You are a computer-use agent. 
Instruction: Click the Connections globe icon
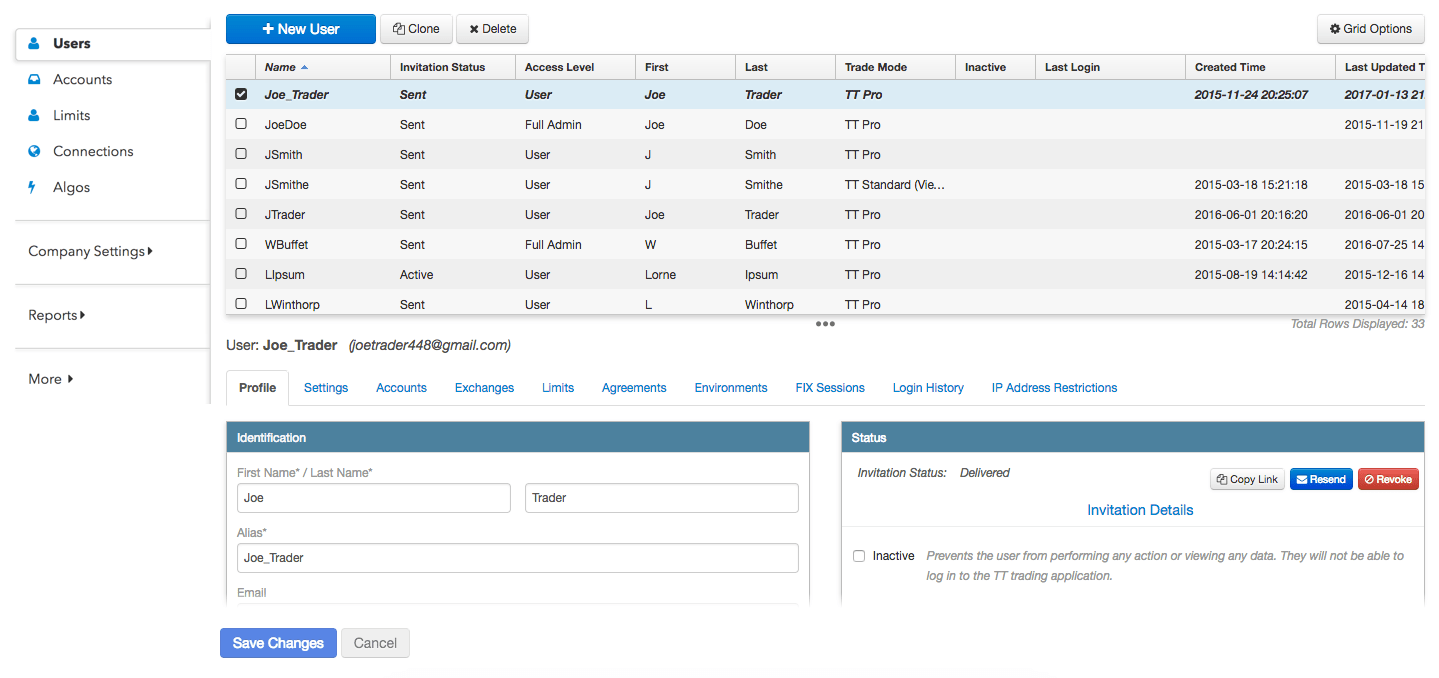34,152
